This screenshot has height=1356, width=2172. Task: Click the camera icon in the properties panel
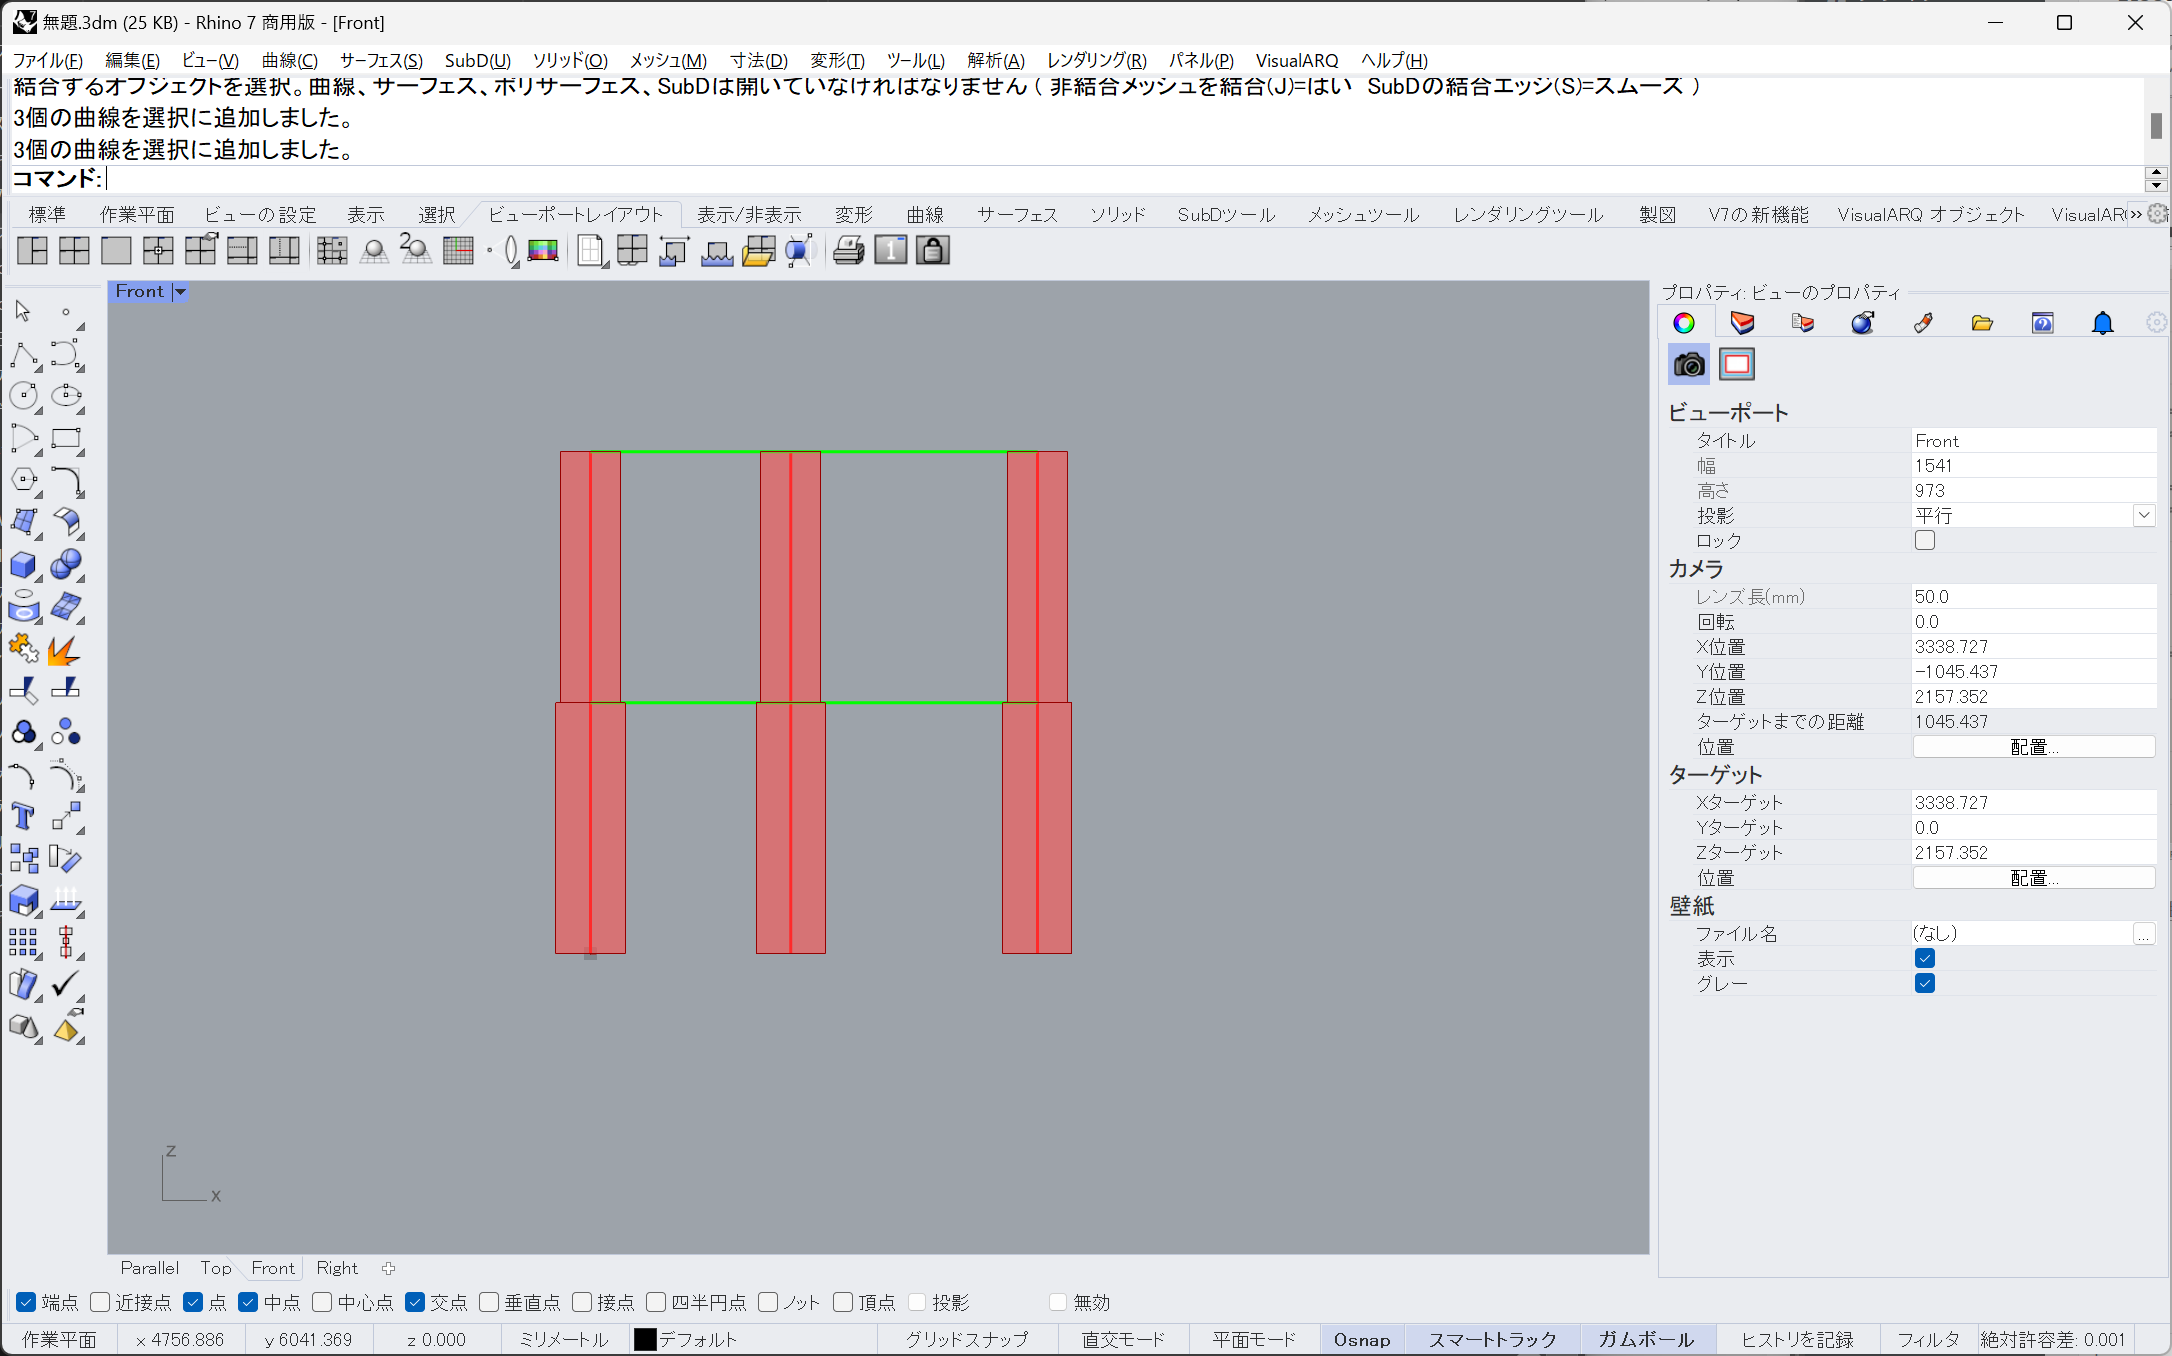tap(1689, 365)
